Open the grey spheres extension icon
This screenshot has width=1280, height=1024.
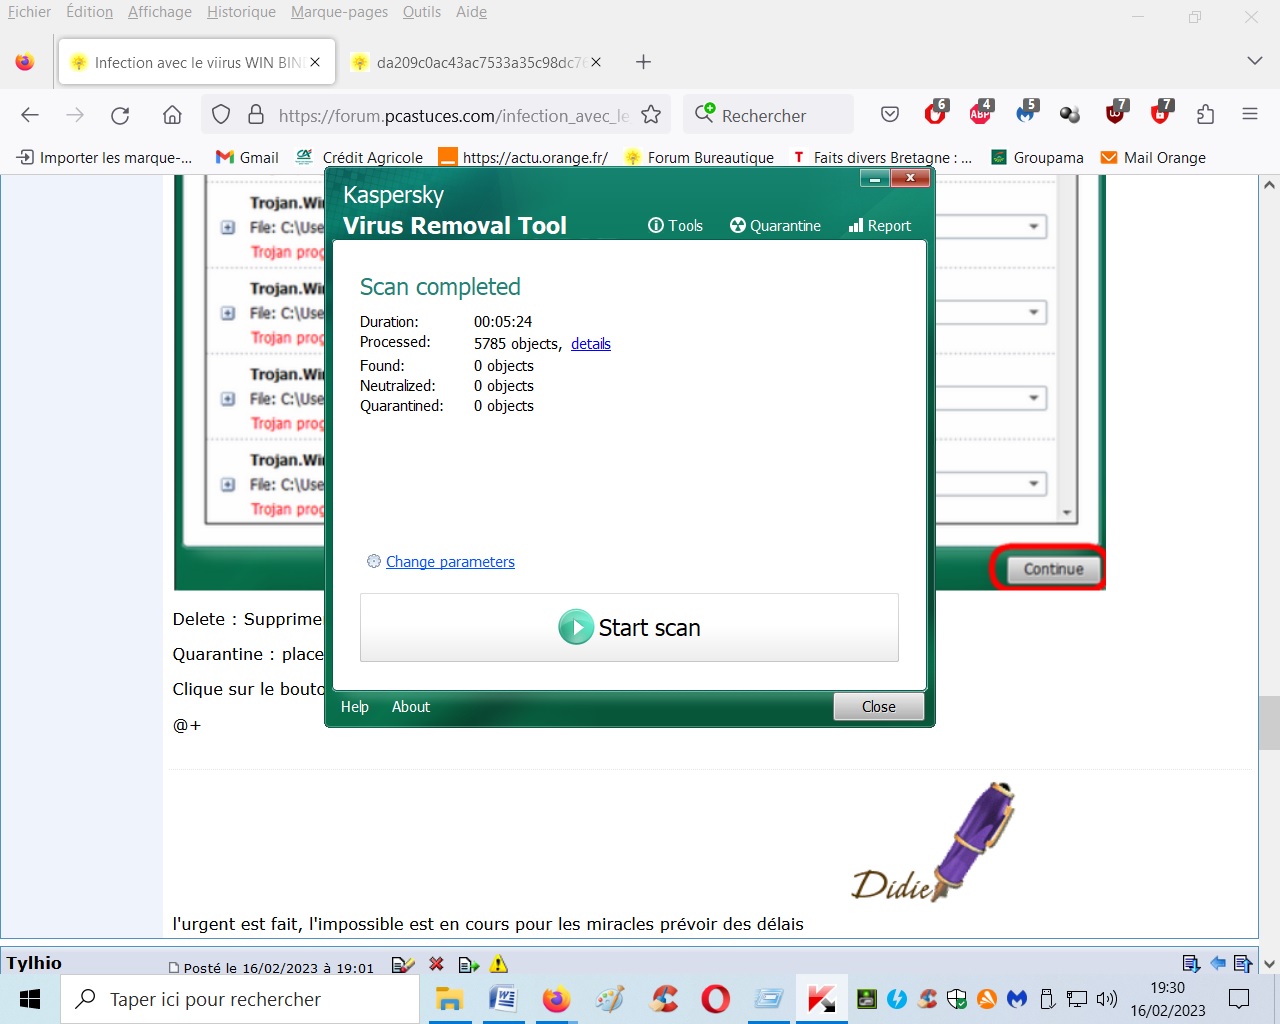(1070, 115)
